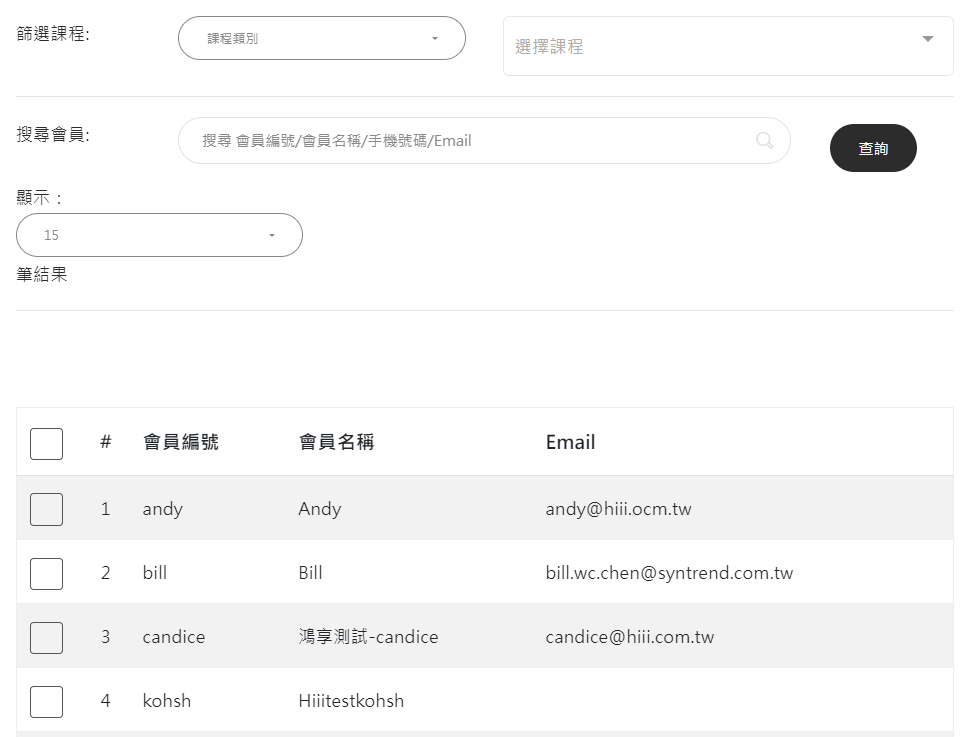This screenshot has width=971, height=737.
Task: Select member name 鴻享測試-candice
Action: coord(368,637)
